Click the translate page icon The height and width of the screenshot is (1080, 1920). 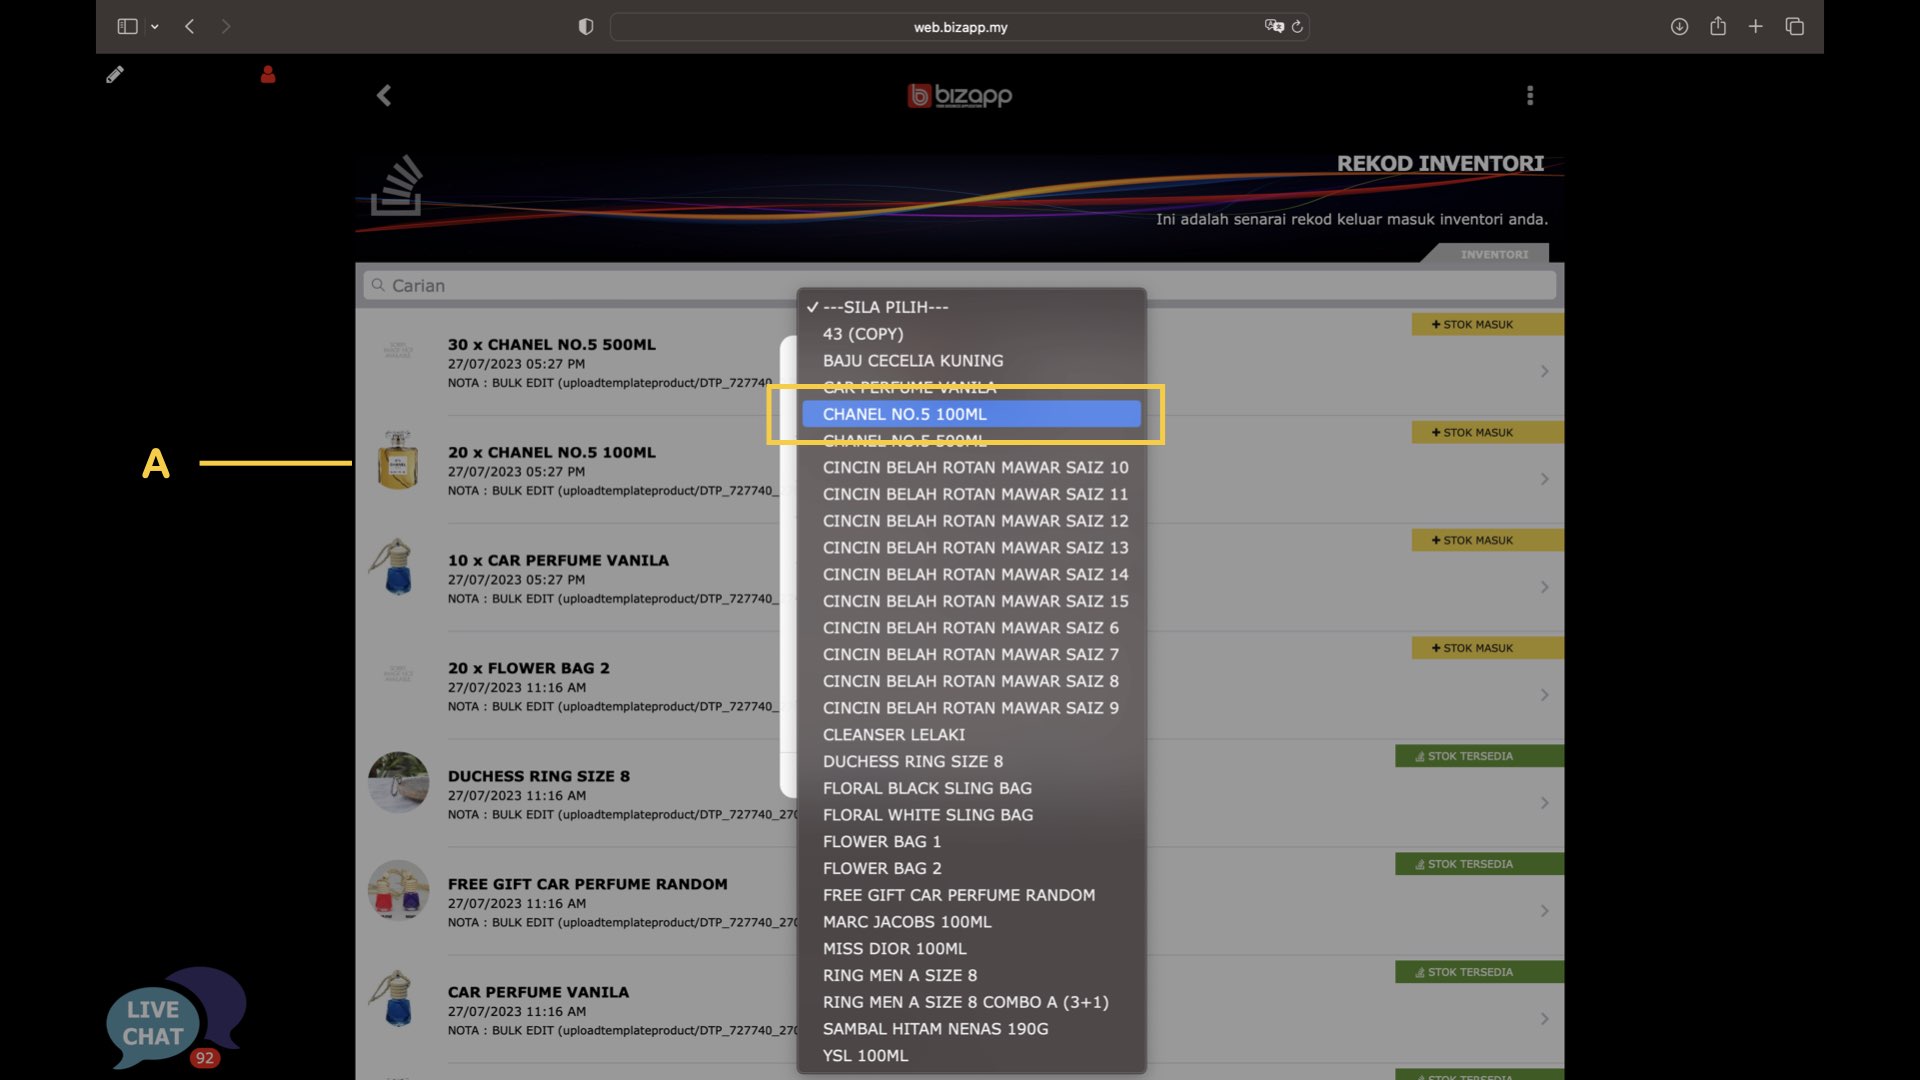1274,27
